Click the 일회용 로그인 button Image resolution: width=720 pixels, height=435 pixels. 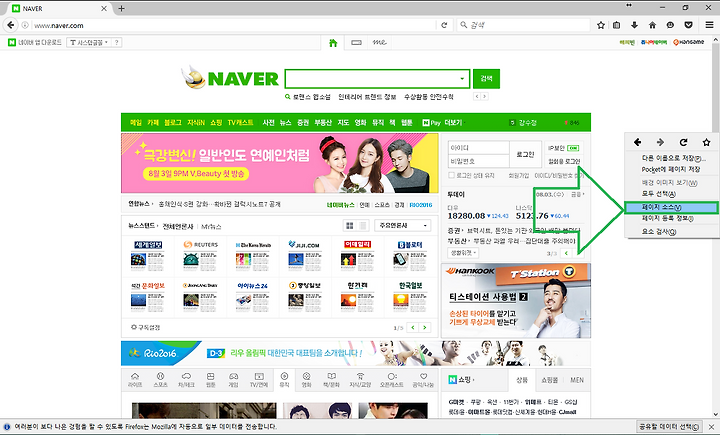(x=564, y=161)
